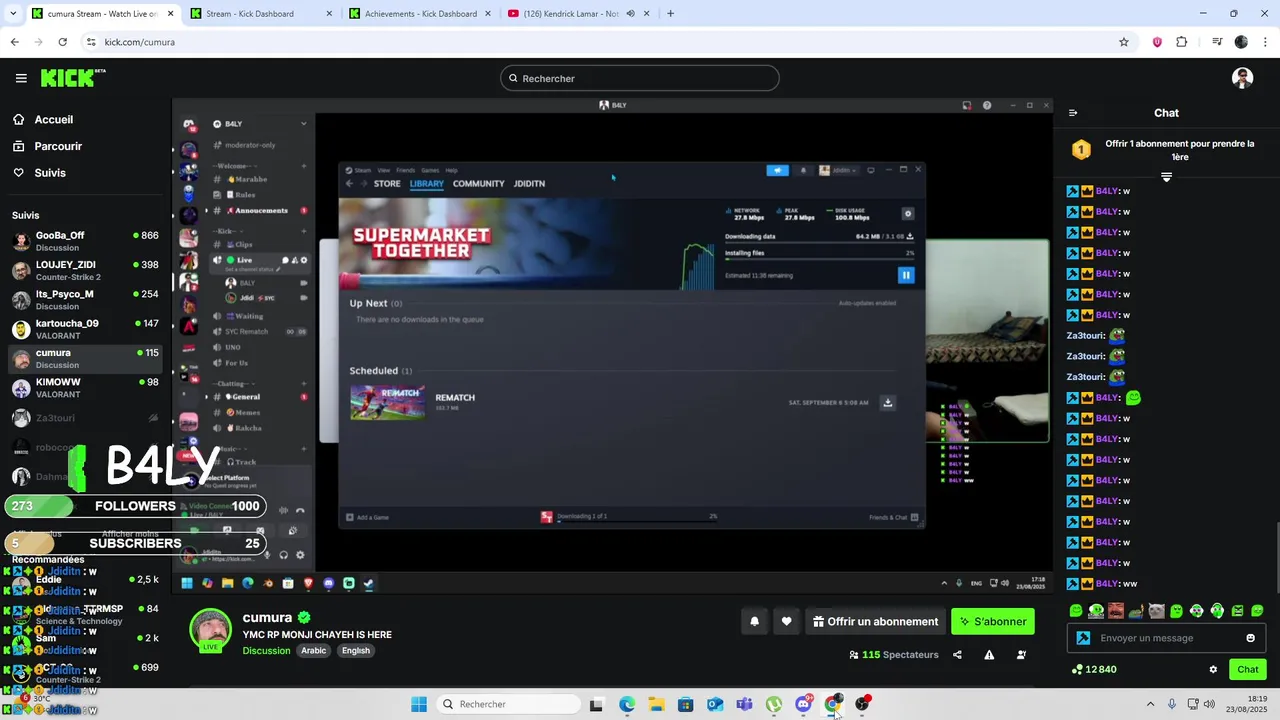Reload the page
Viewport: 1280px width, 720px height.
click(62, 42)
